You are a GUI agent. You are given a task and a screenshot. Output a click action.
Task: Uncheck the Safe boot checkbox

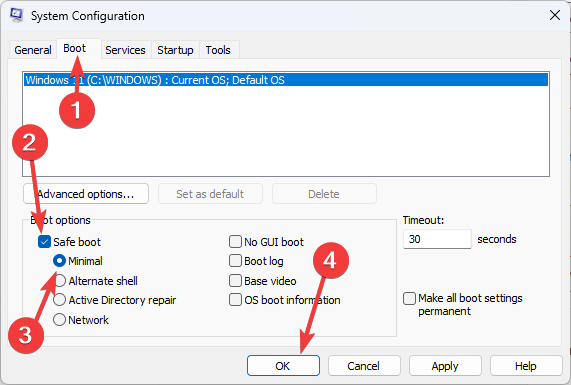[x=44, y=242]
